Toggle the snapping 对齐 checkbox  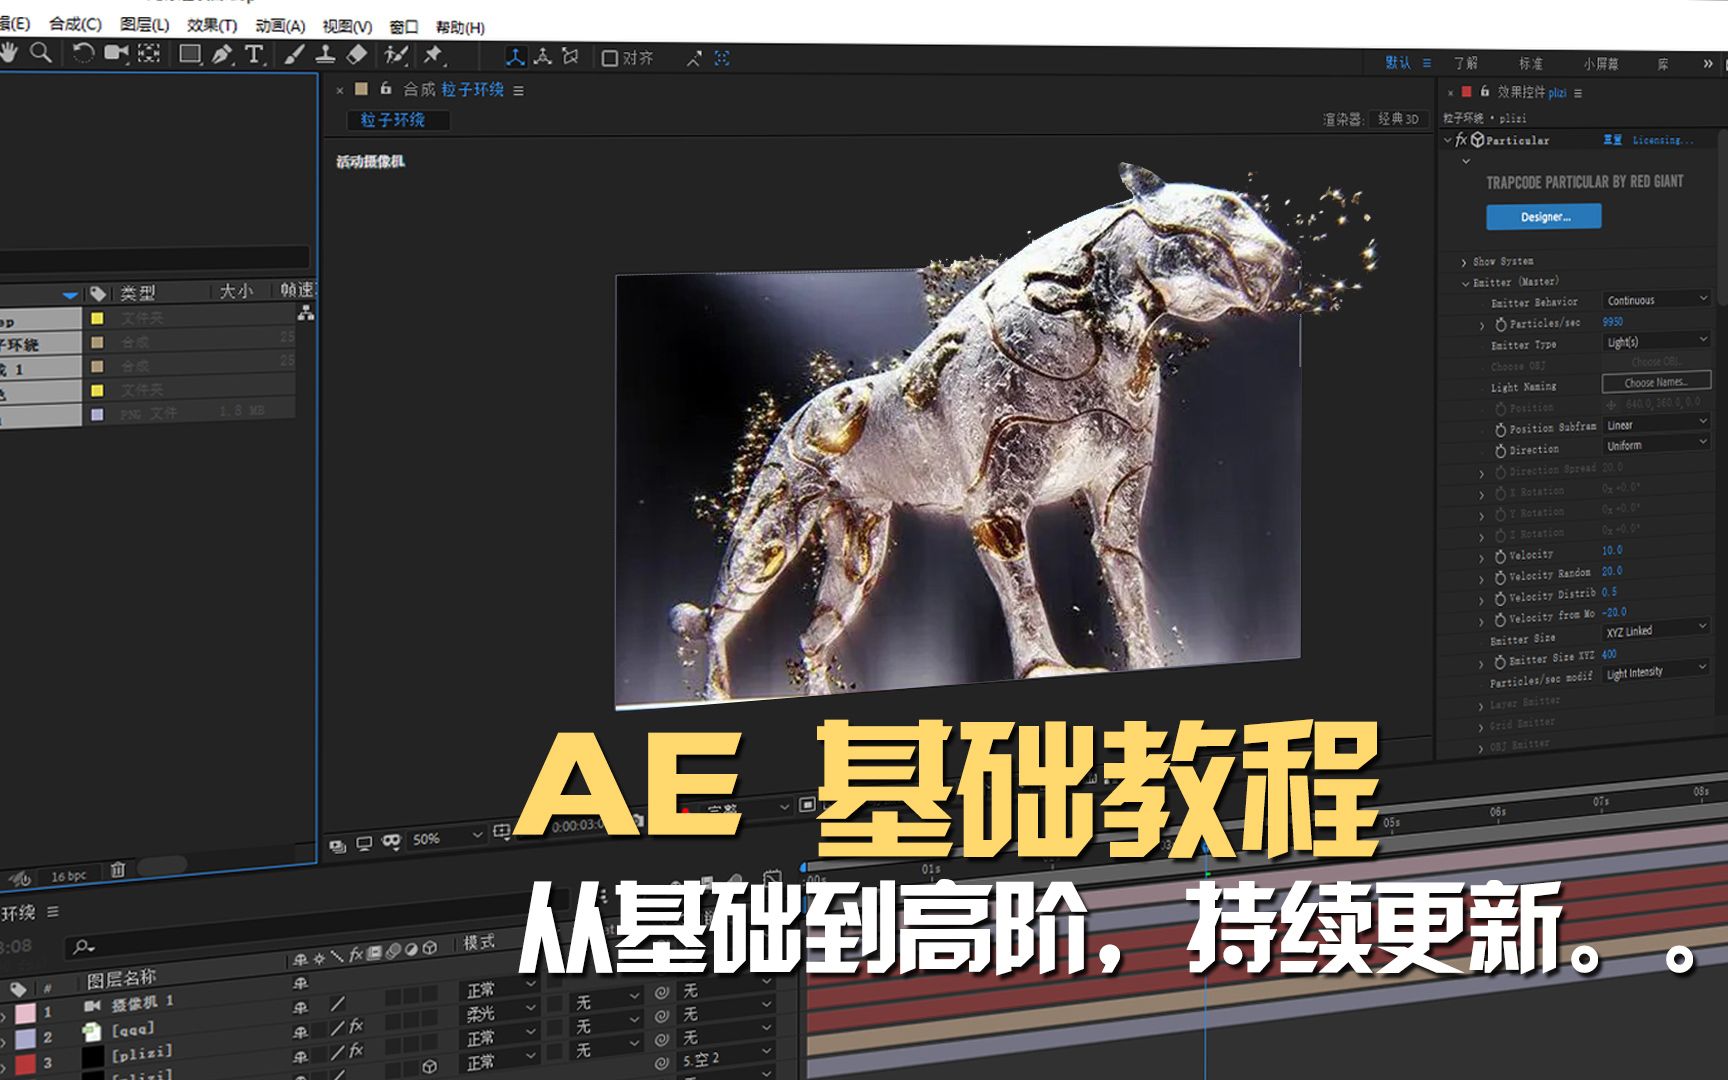point(609,58)
